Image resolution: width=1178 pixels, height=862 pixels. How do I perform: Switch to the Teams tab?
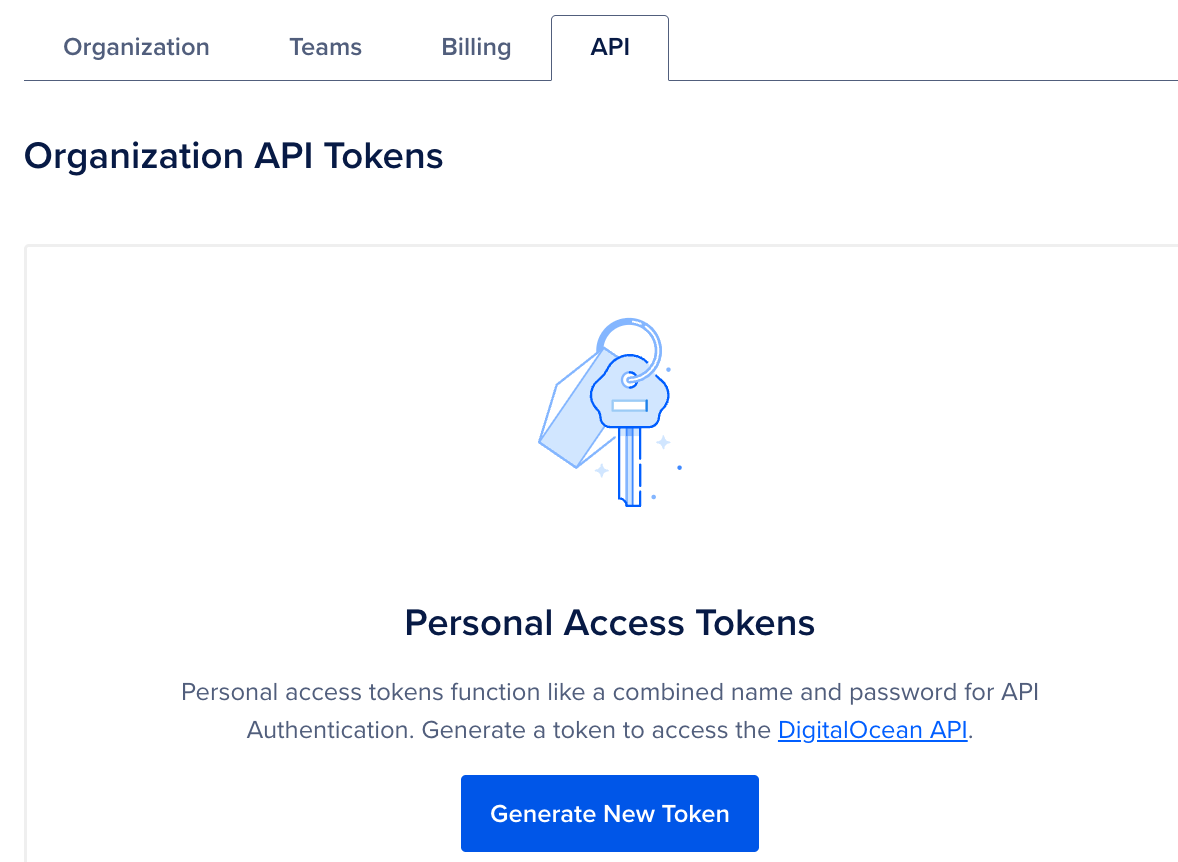tap(325, 47)
